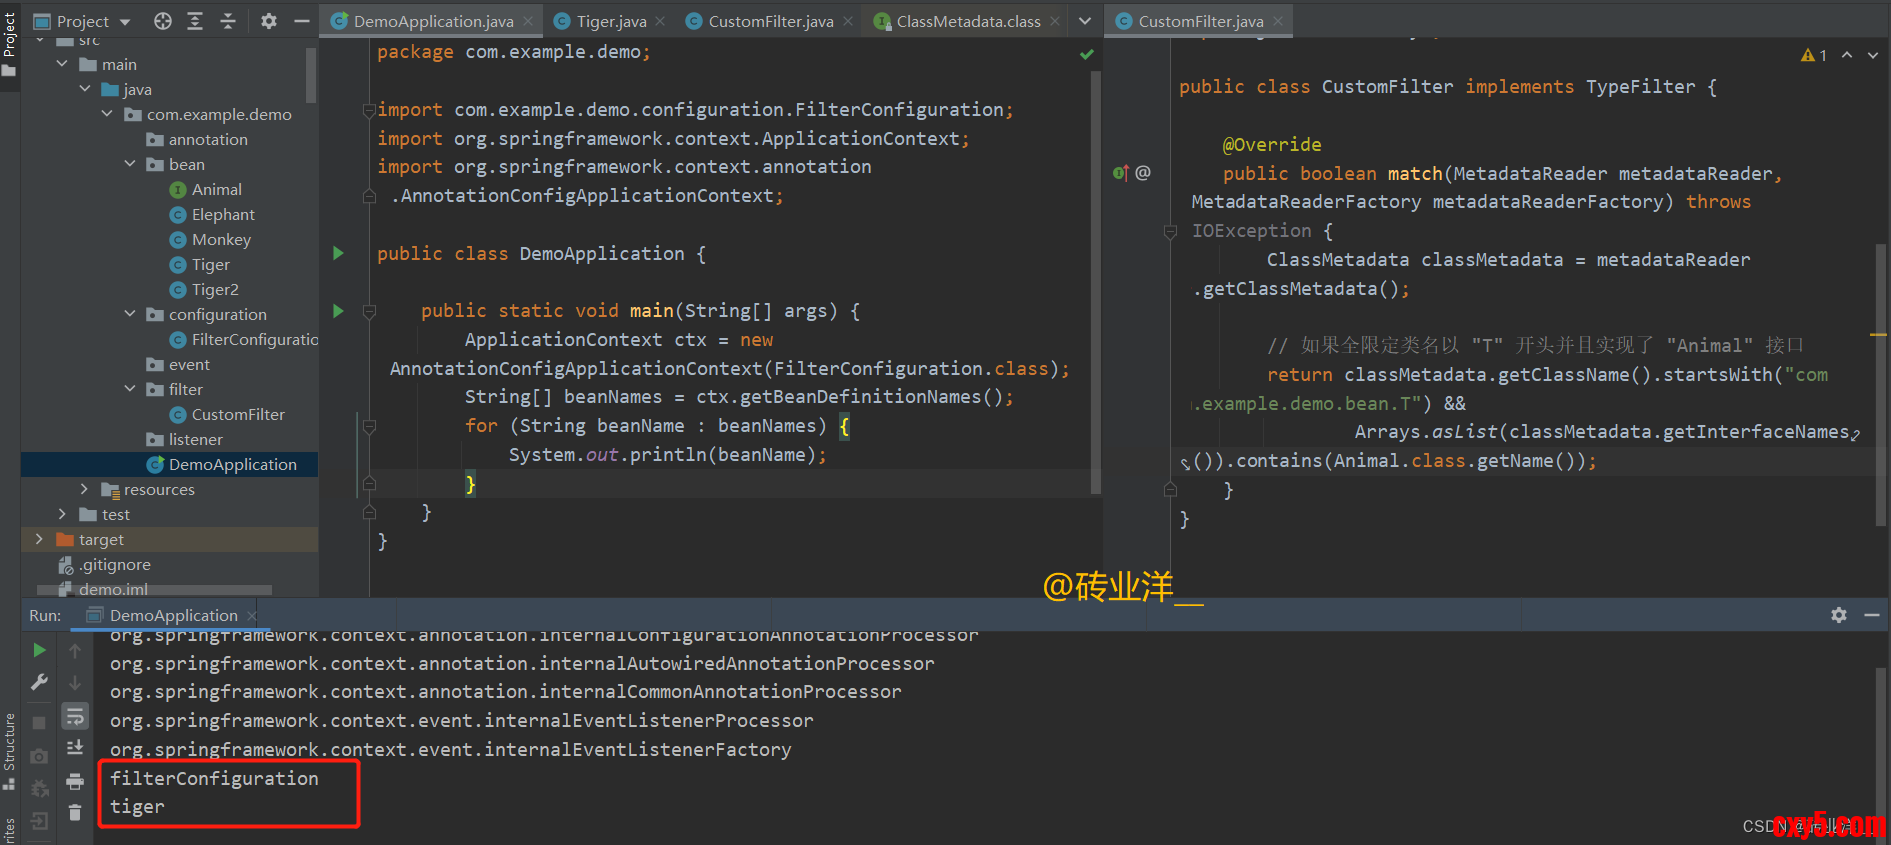Expand the target folder
The height and width of the screenshot is (845, 1891).
coord(39,539)
